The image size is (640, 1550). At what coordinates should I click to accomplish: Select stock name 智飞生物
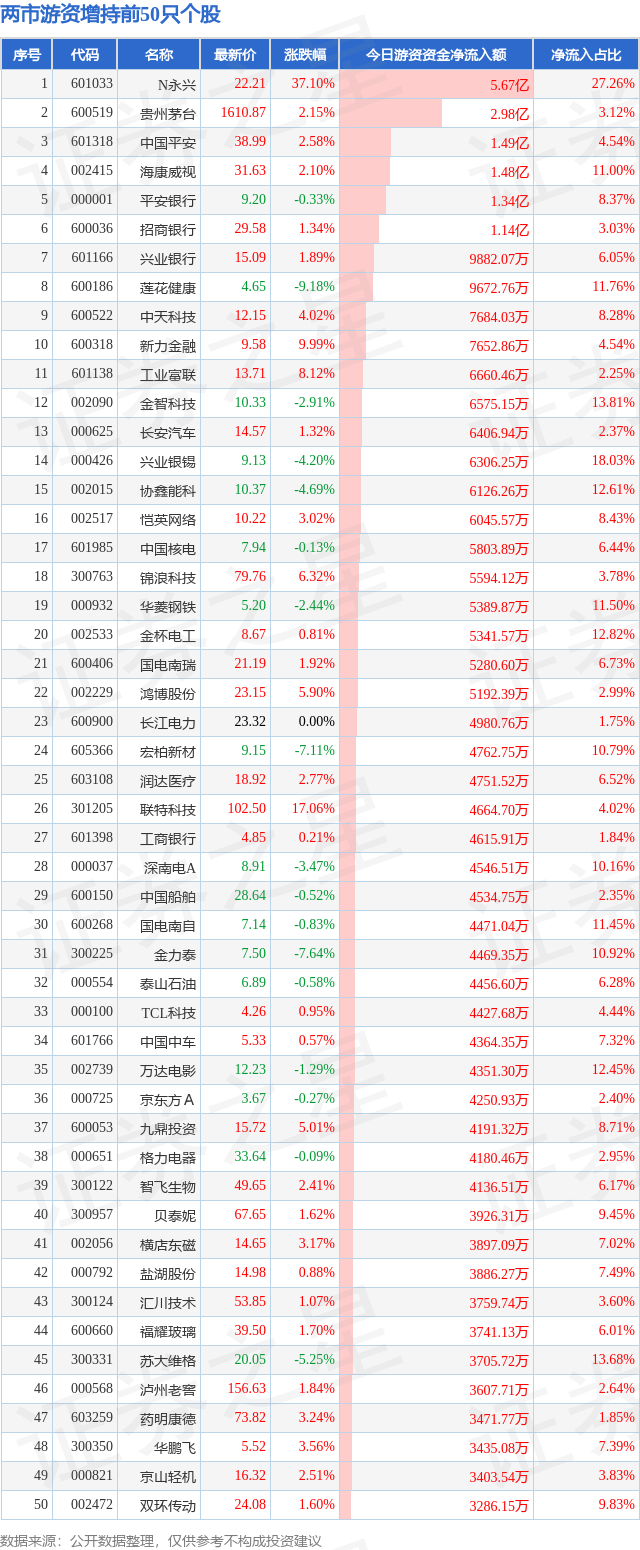pos(168,1187)
